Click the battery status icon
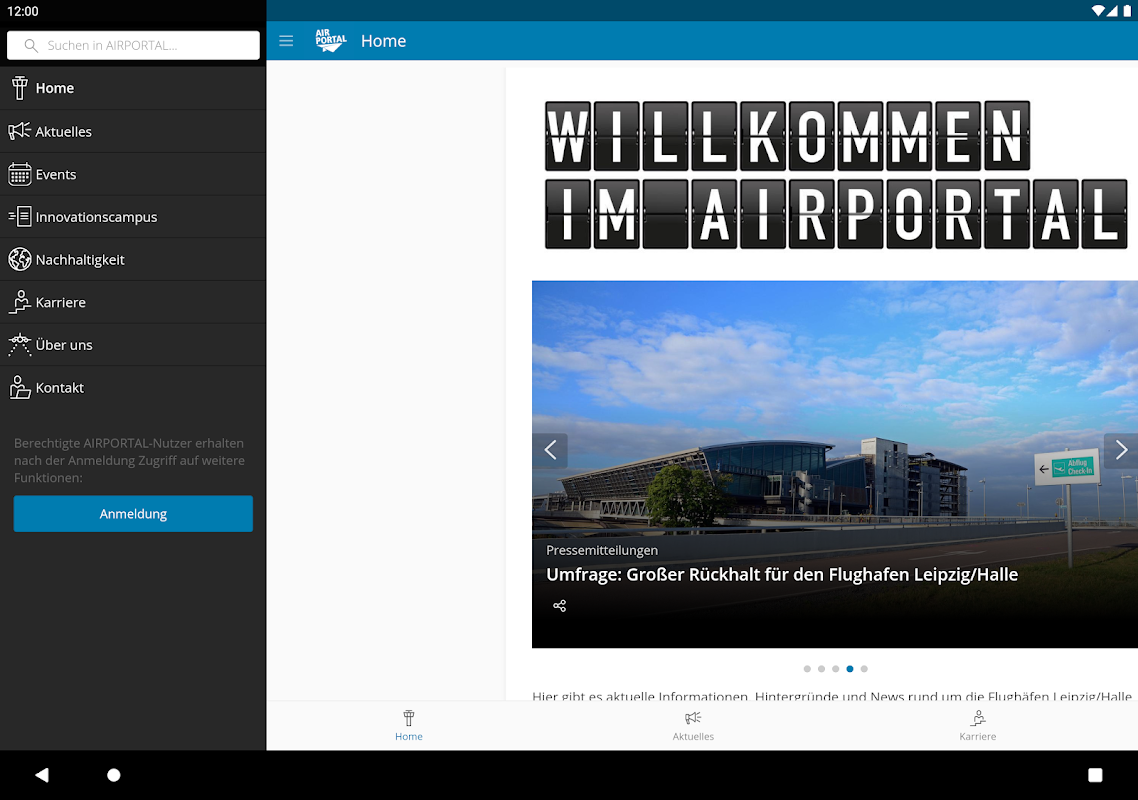The image size is (1138, 800). click(1127, 11)
